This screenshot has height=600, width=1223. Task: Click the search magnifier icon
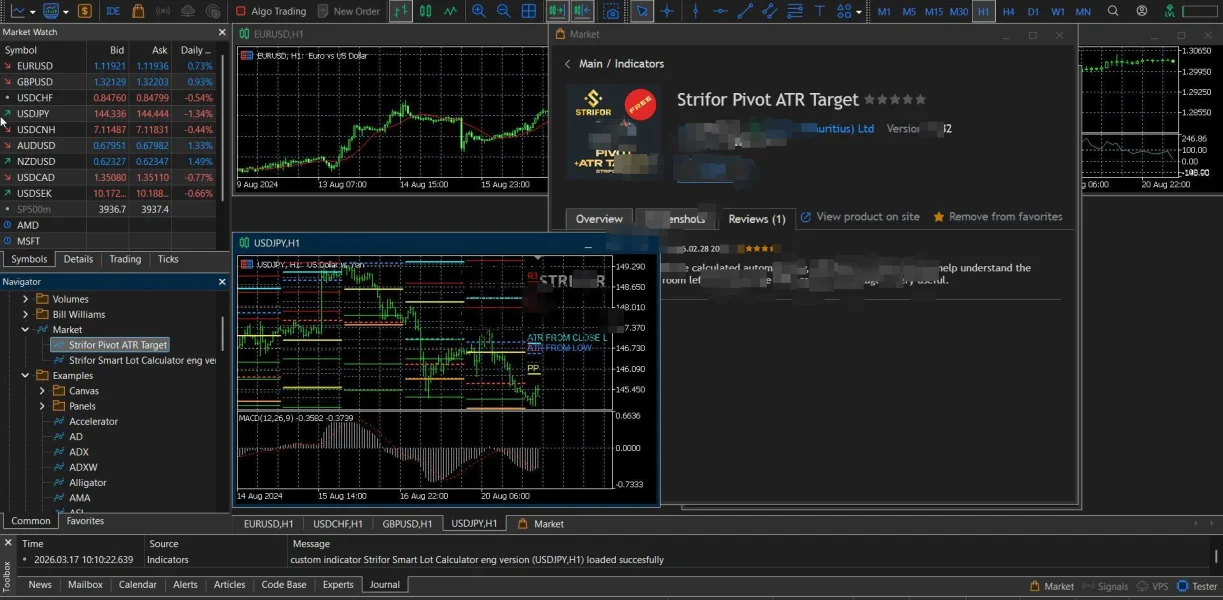point(1113,11)
